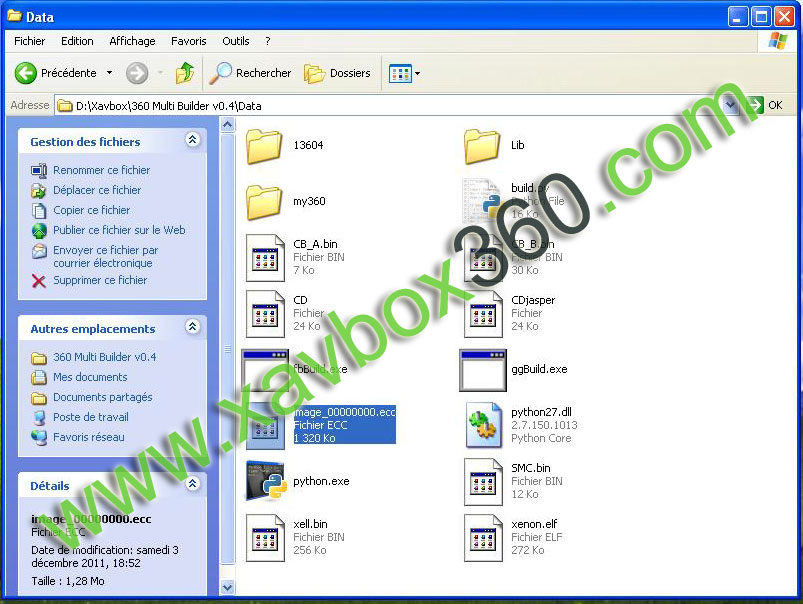Collapse Autres emplacements panel
Screen dimensions: 803x604
(x=193, y=326)
